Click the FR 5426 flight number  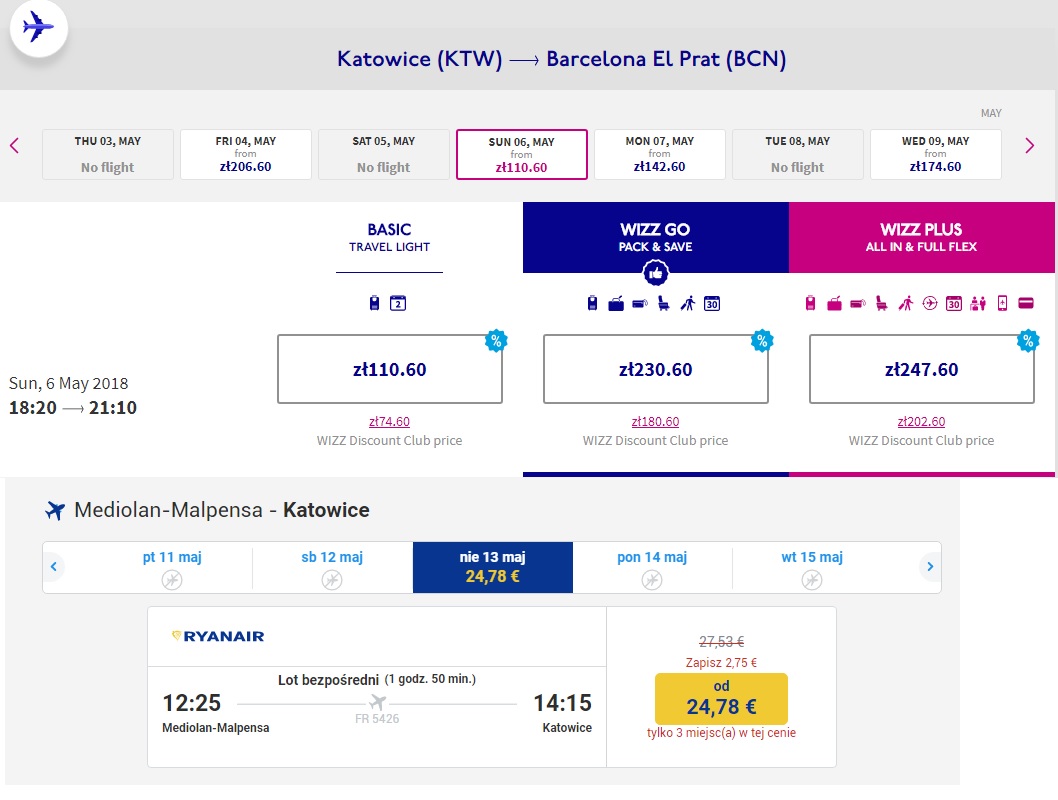(x=377, y=719)
